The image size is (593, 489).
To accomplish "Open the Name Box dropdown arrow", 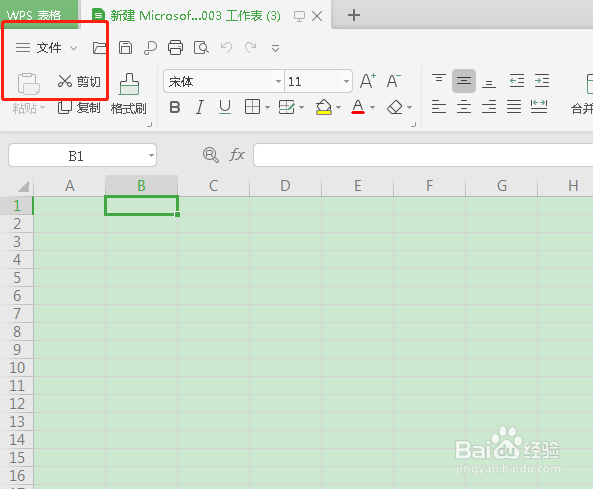I will [x=151, y=155].
